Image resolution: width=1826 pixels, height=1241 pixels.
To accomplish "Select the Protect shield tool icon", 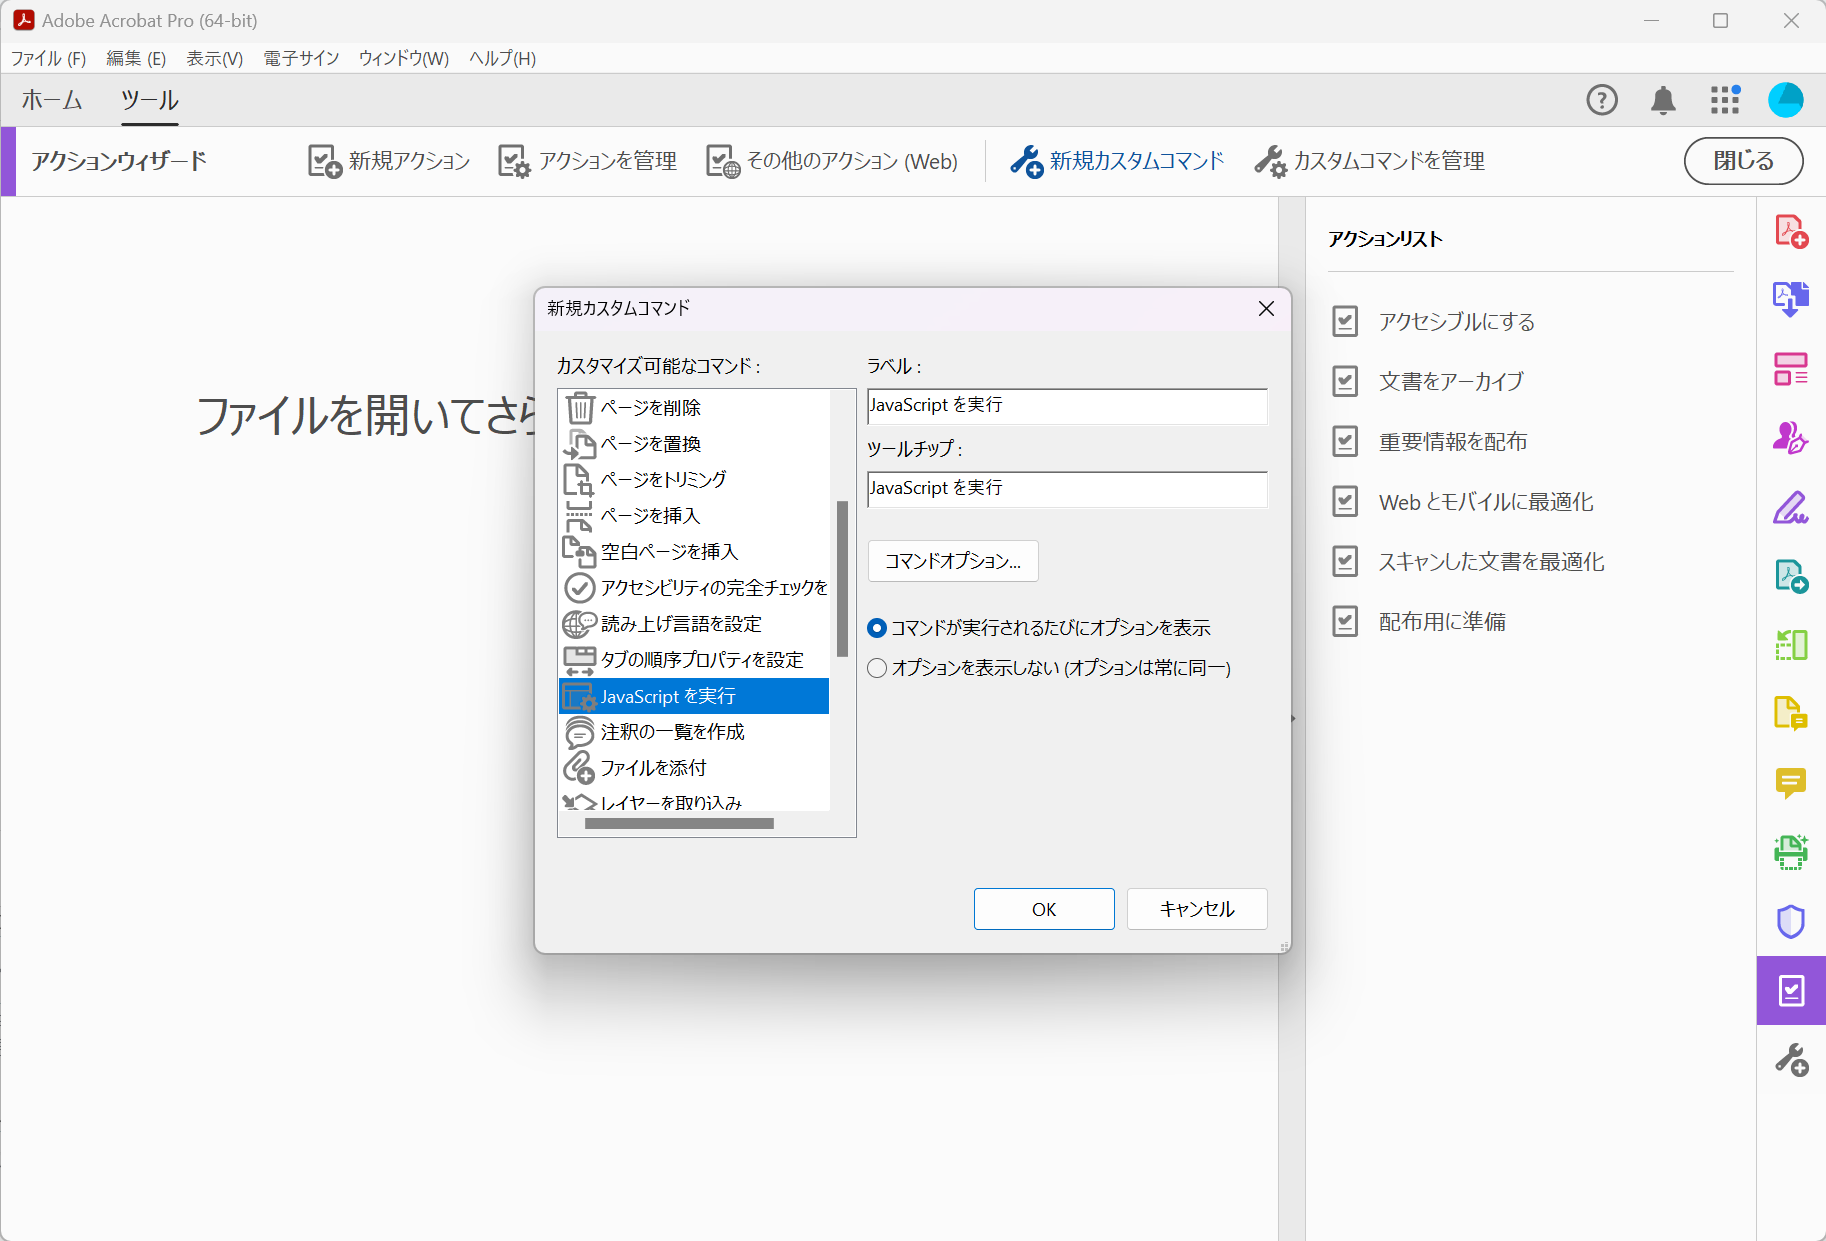I will (1792, 921).
